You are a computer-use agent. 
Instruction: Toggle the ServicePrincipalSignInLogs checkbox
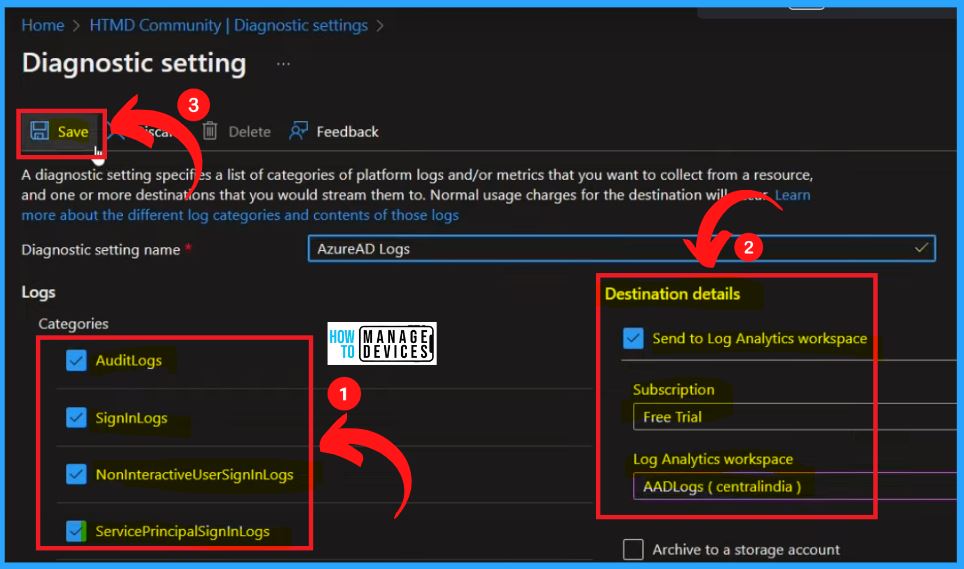pyautogui.click(x=76, y=531)
